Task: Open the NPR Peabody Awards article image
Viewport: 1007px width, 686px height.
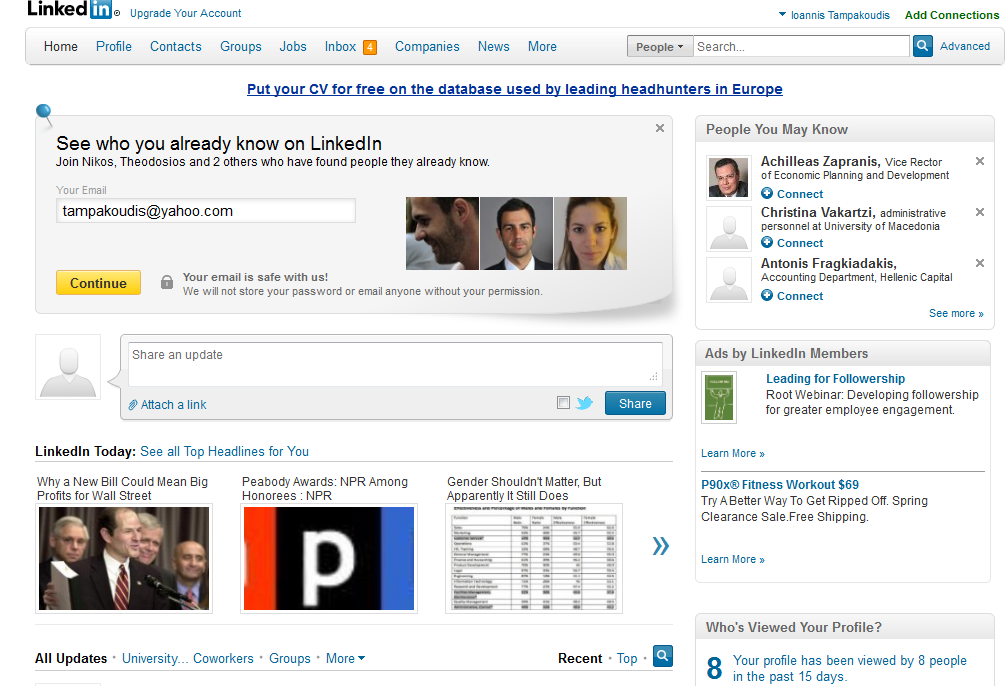Action: (x=329, y=558)
